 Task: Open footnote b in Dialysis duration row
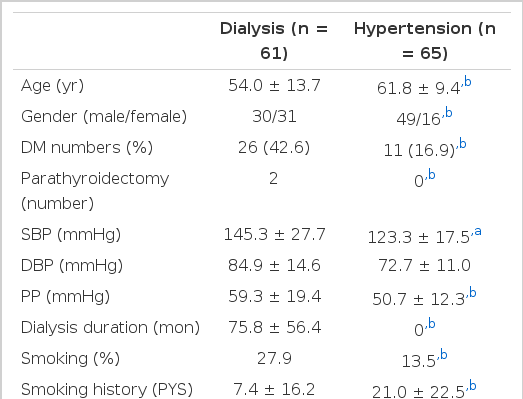[432, 324]
